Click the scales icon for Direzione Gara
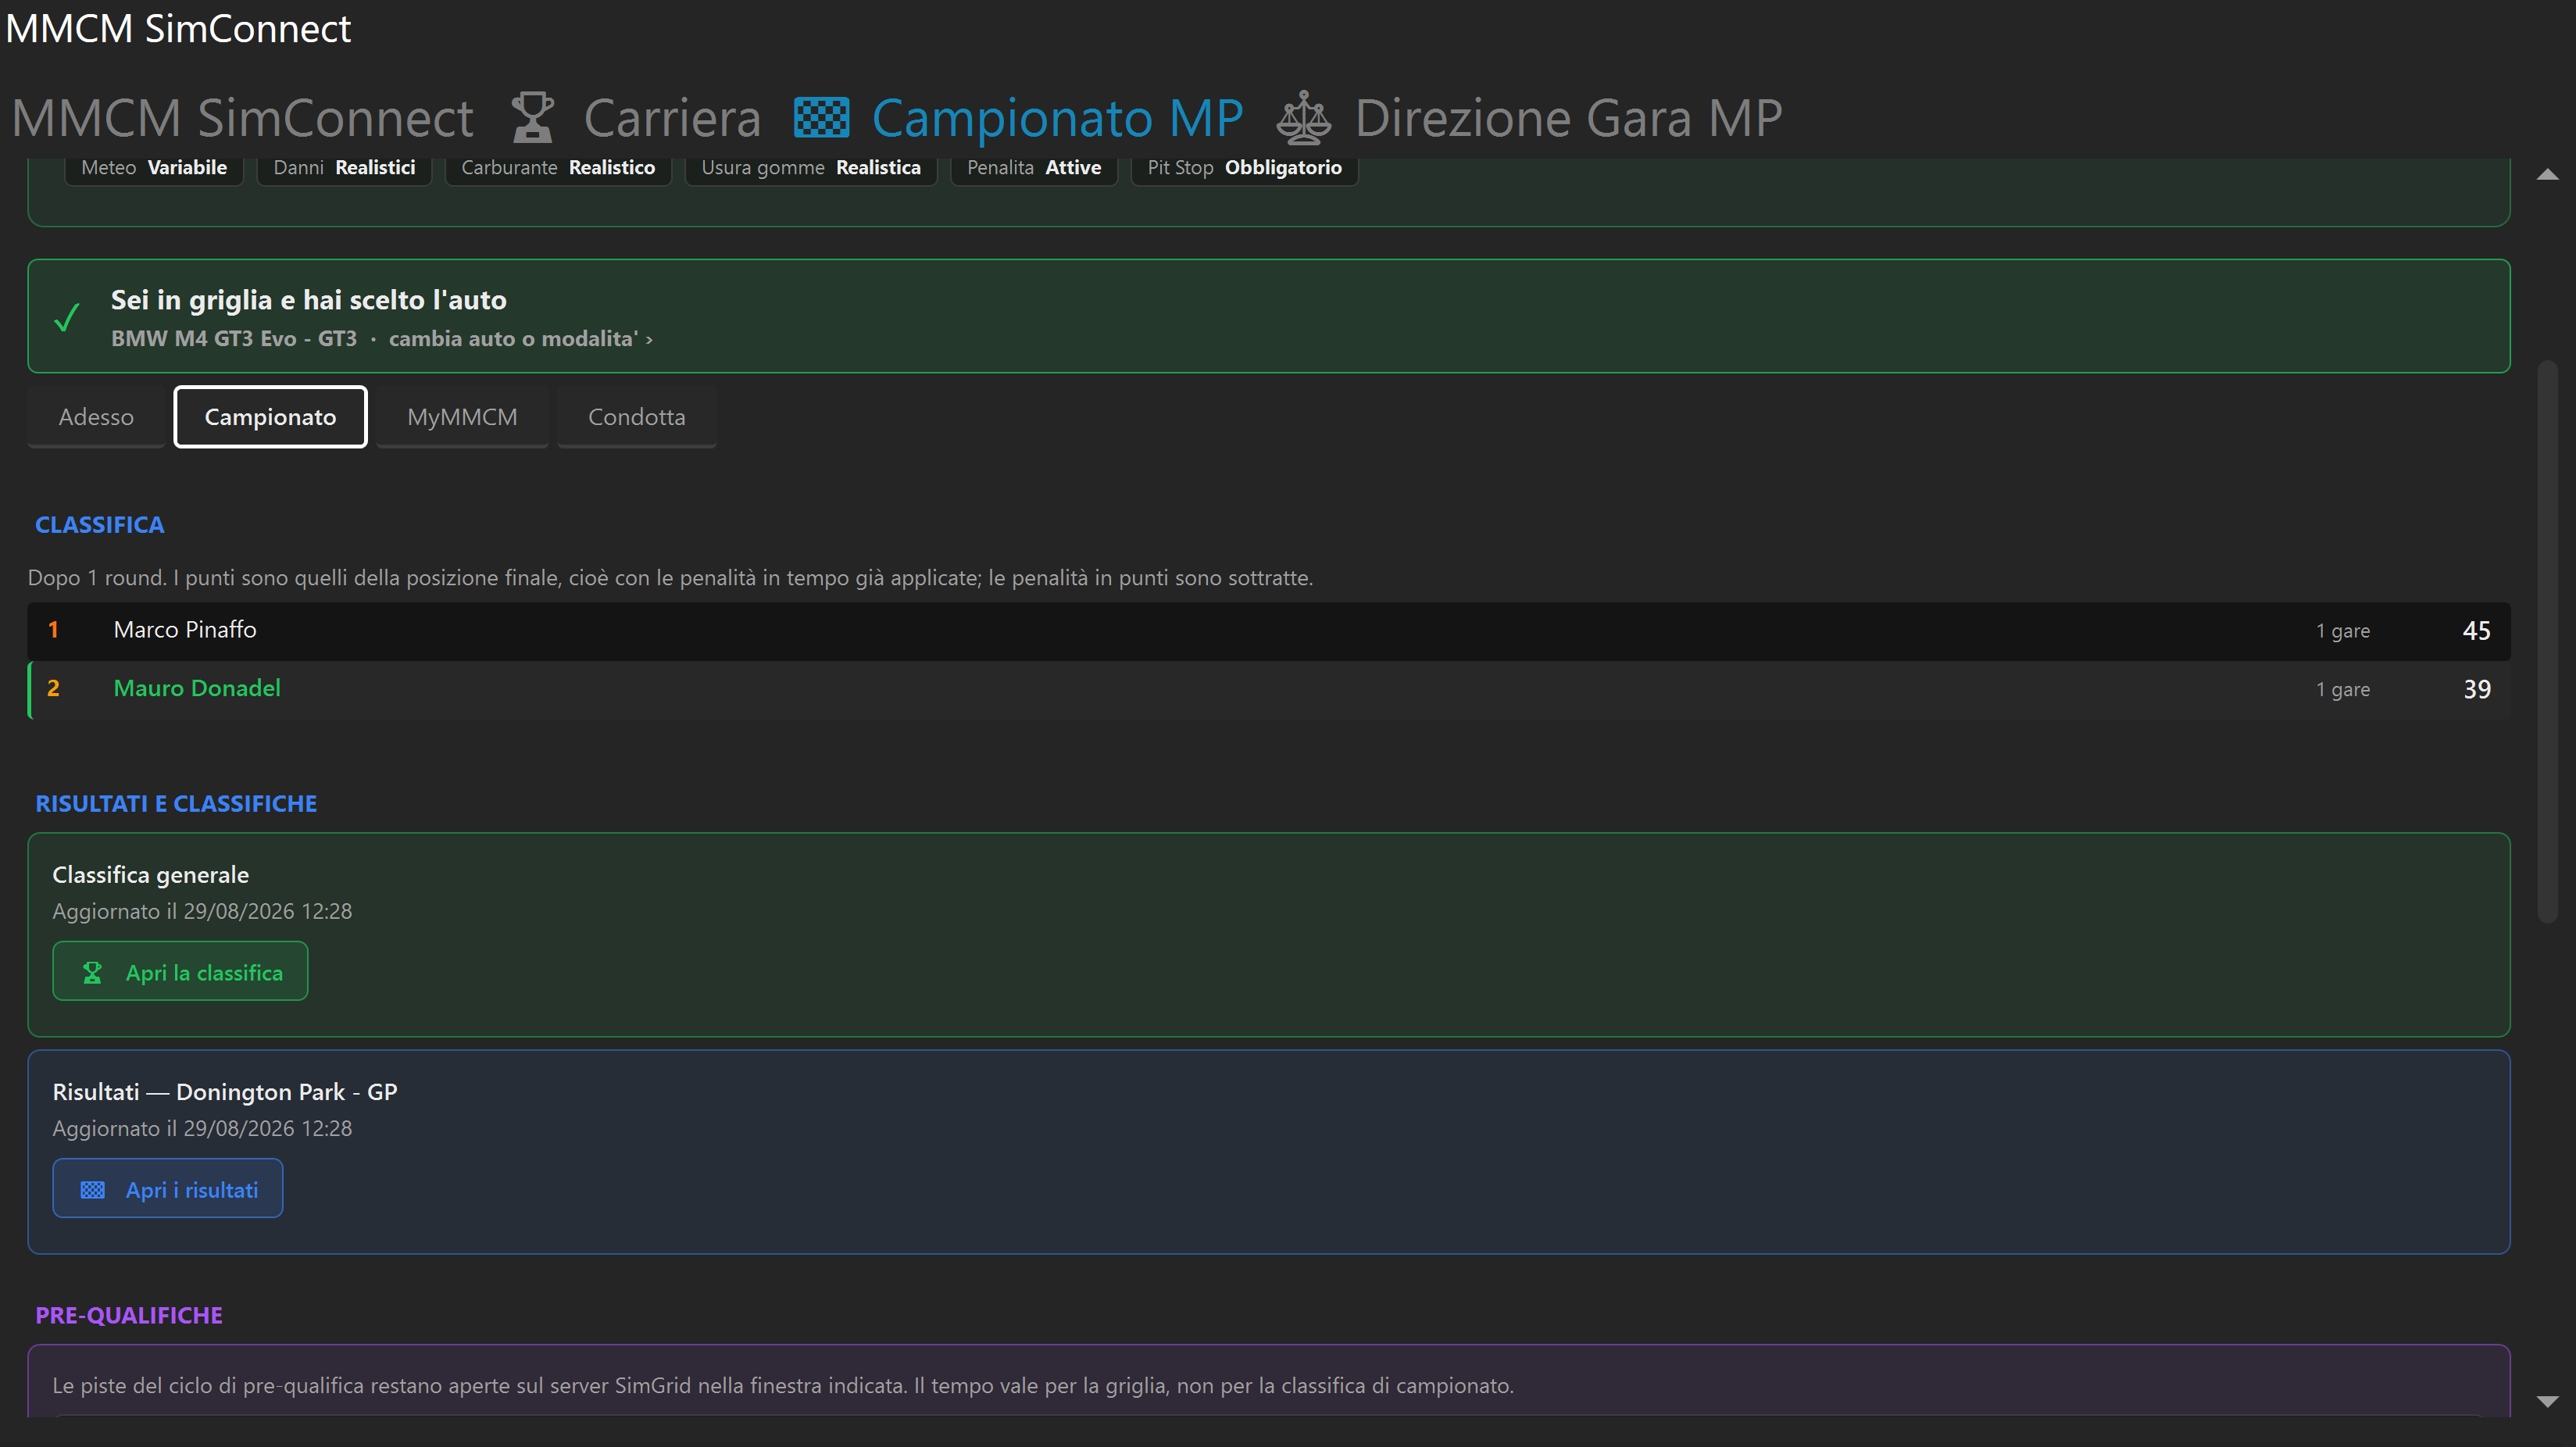The image size is (2576, 1447). [x=1303, y=118]
